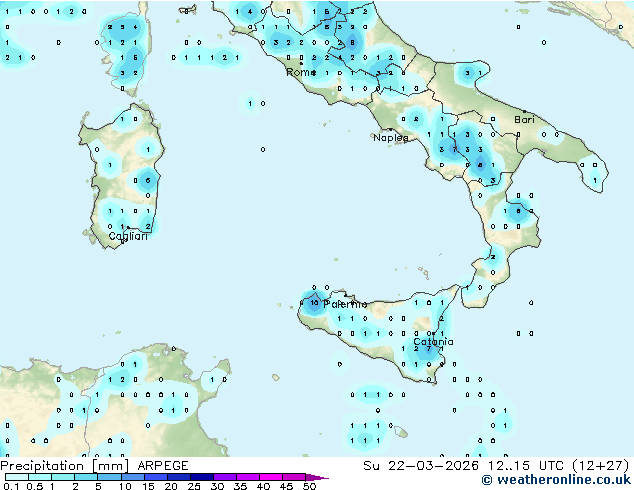Click the Cagliari city label
The width and height of the screenshot is (634, 490).
pos(128,236)
